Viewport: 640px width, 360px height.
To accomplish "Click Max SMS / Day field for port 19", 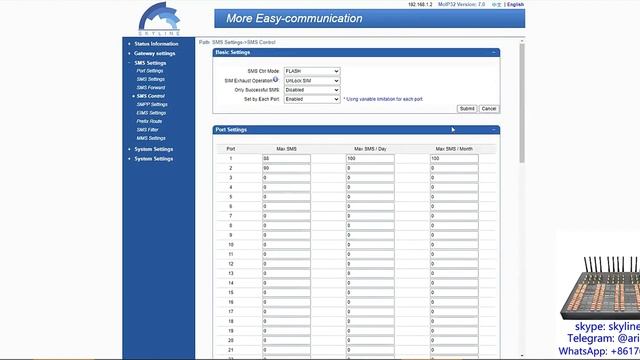I will pyautogui.click(x=370, y=331).
